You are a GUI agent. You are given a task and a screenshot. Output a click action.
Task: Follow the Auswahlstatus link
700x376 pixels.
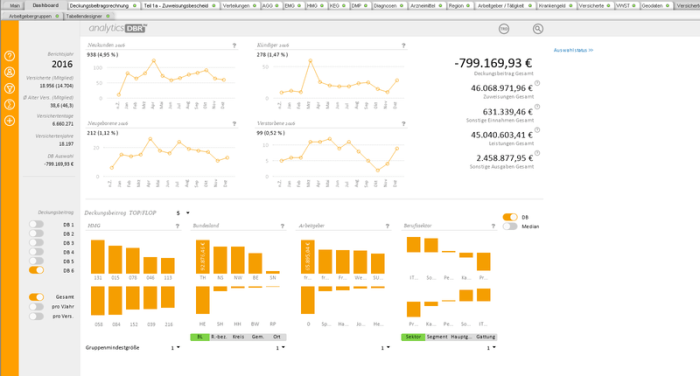coord(573,50)
